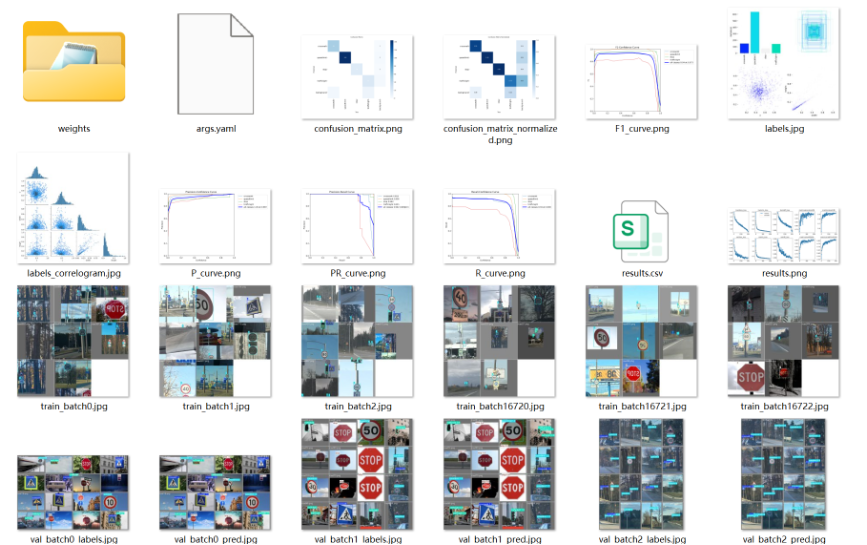Image resolution: width=867 pixels, height=545 pixels.
Task: Select the val_batch0_labels.jpg thumbnail
Action: (x=73, y=492)
